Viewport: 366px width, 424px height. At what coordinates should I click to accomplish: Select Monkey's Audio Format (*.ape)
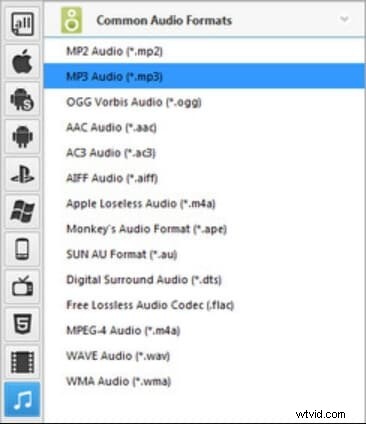point(204,229)
